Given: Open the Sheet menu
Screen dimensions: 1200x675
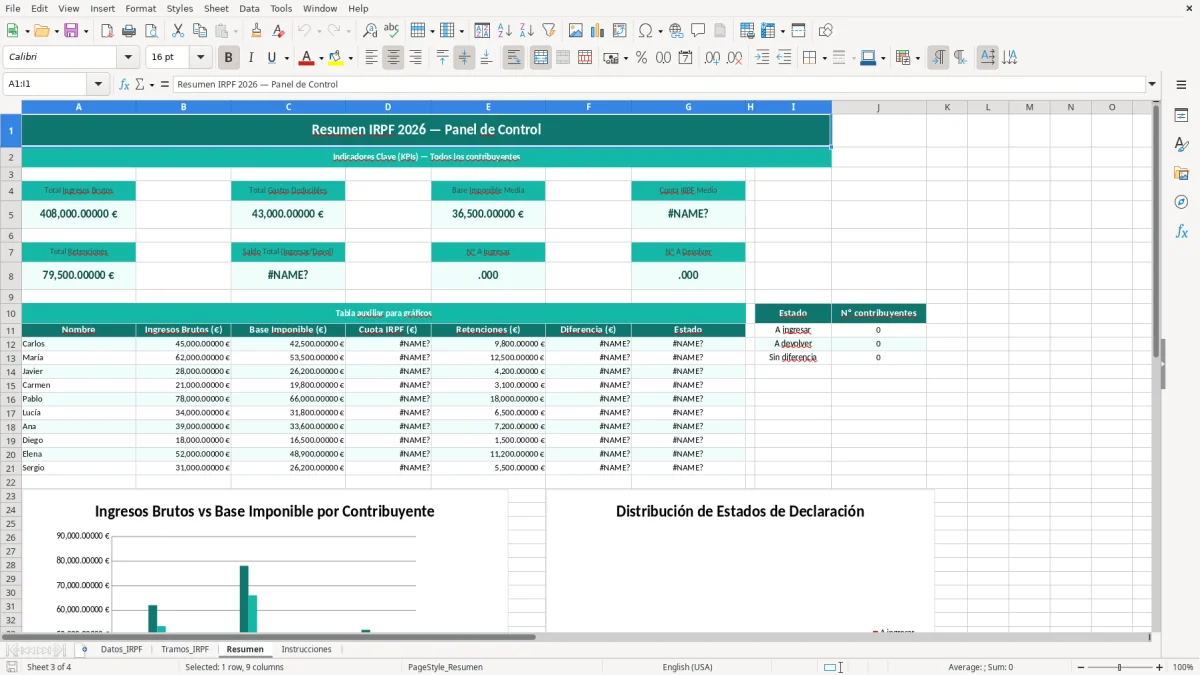Looking at the screenshot, I should coord(216,8).
